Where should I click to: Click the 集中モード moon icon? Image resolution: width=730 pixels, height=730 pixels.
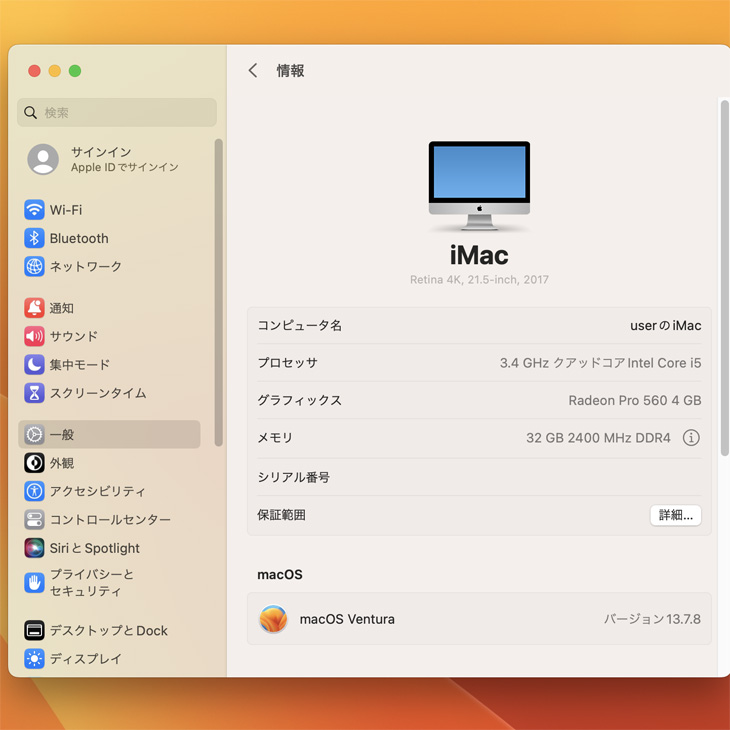pyautogui.click(x=34, y=365)
